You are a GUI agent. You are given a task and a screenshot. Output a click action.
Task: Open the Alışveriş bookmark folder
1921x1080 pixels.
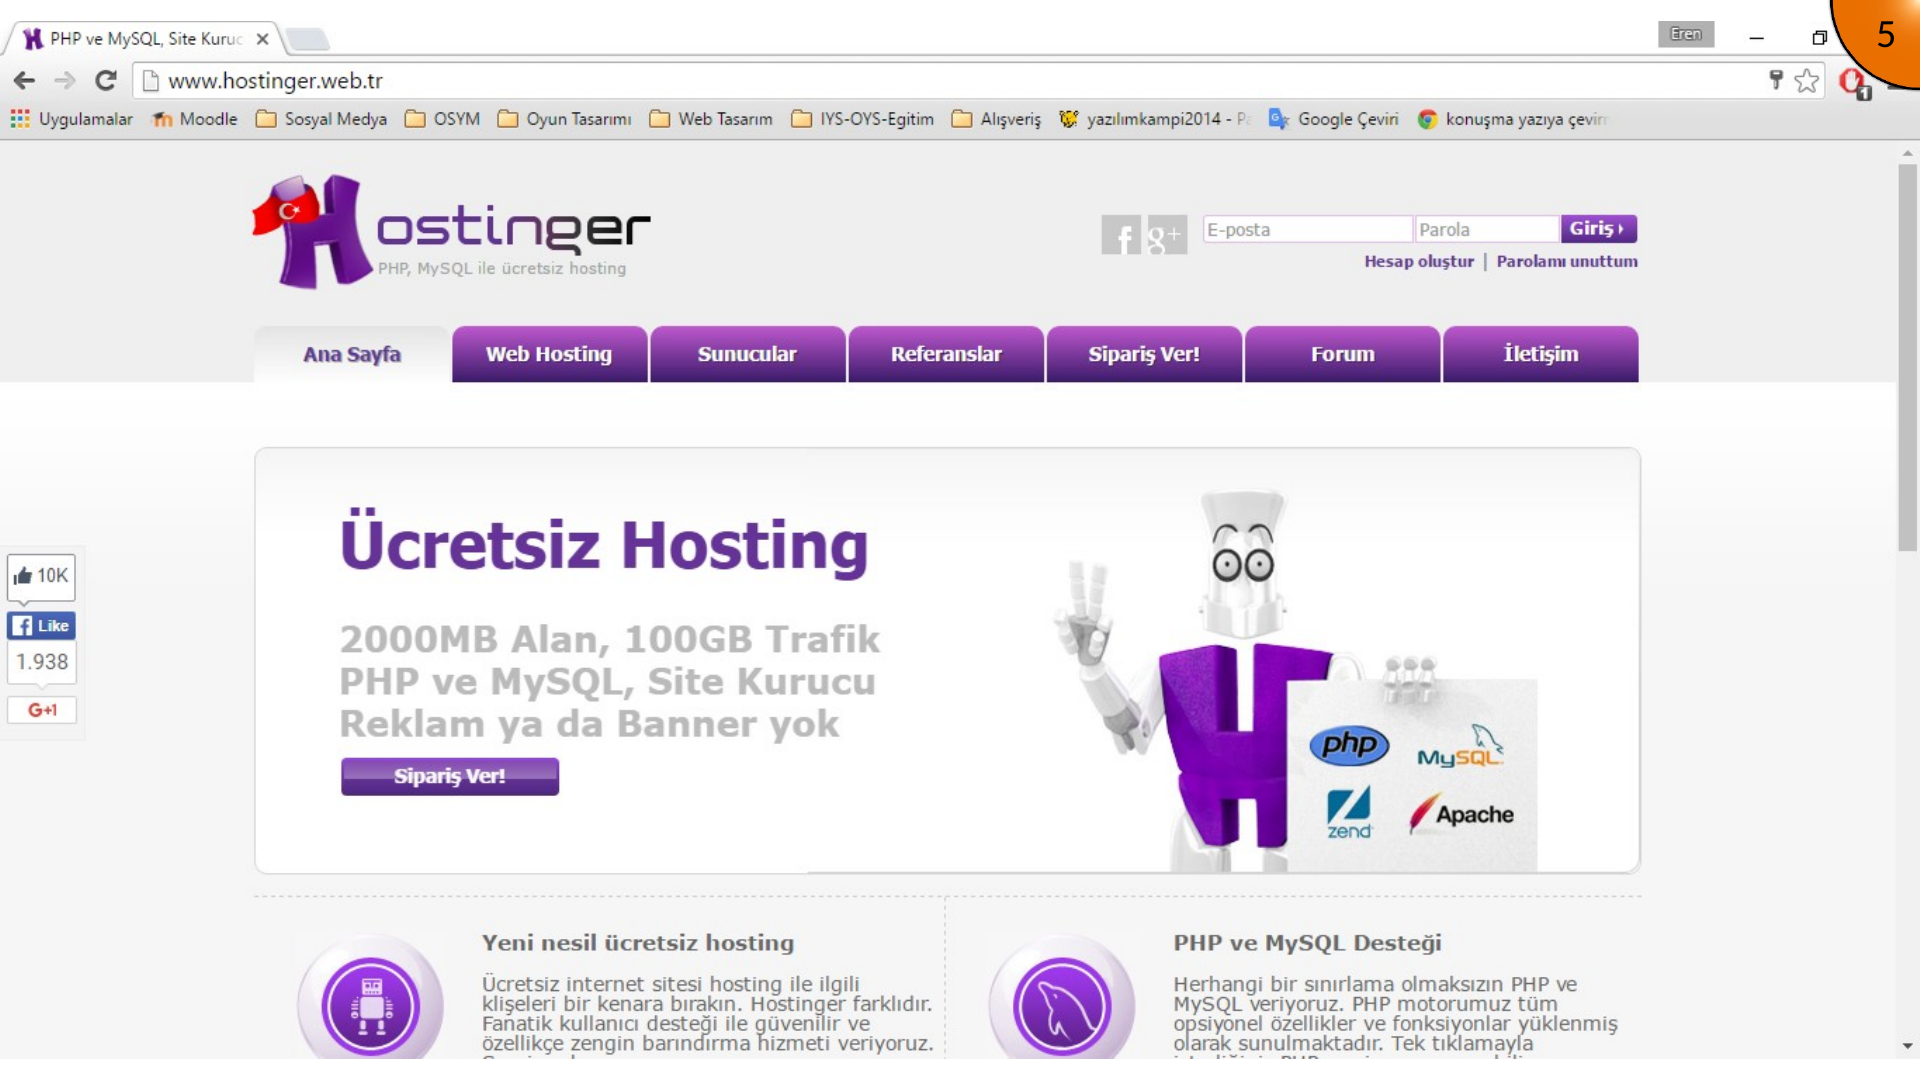[x=997, y=119]
